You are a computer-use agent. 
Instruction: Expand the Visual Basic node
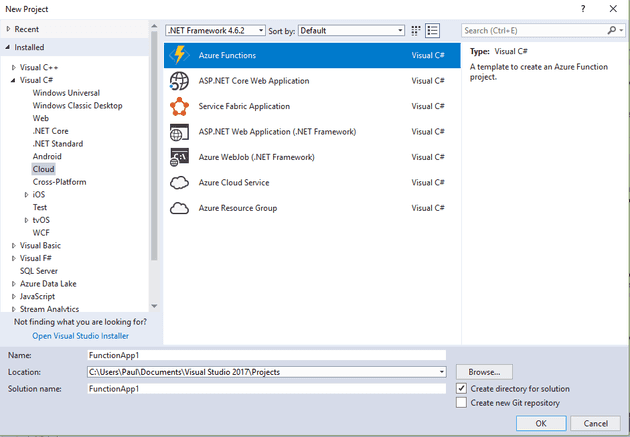click(14, 245)
